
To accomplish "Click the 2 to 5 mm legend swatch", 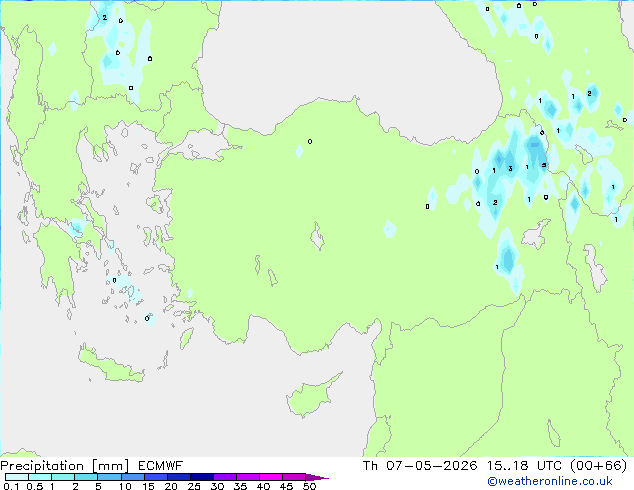I will point(86,477).
